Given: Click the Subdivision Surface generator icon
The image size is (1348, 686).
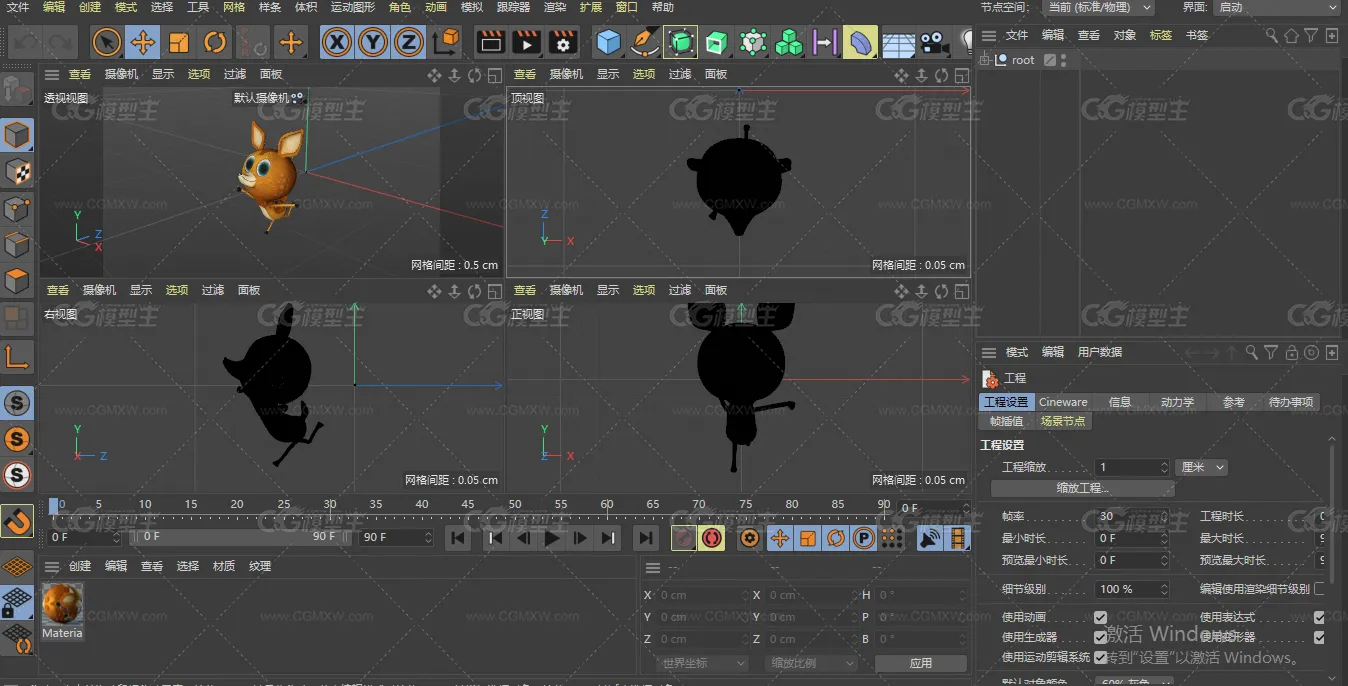Looking at the screenshot, I should tap(680, 42).
